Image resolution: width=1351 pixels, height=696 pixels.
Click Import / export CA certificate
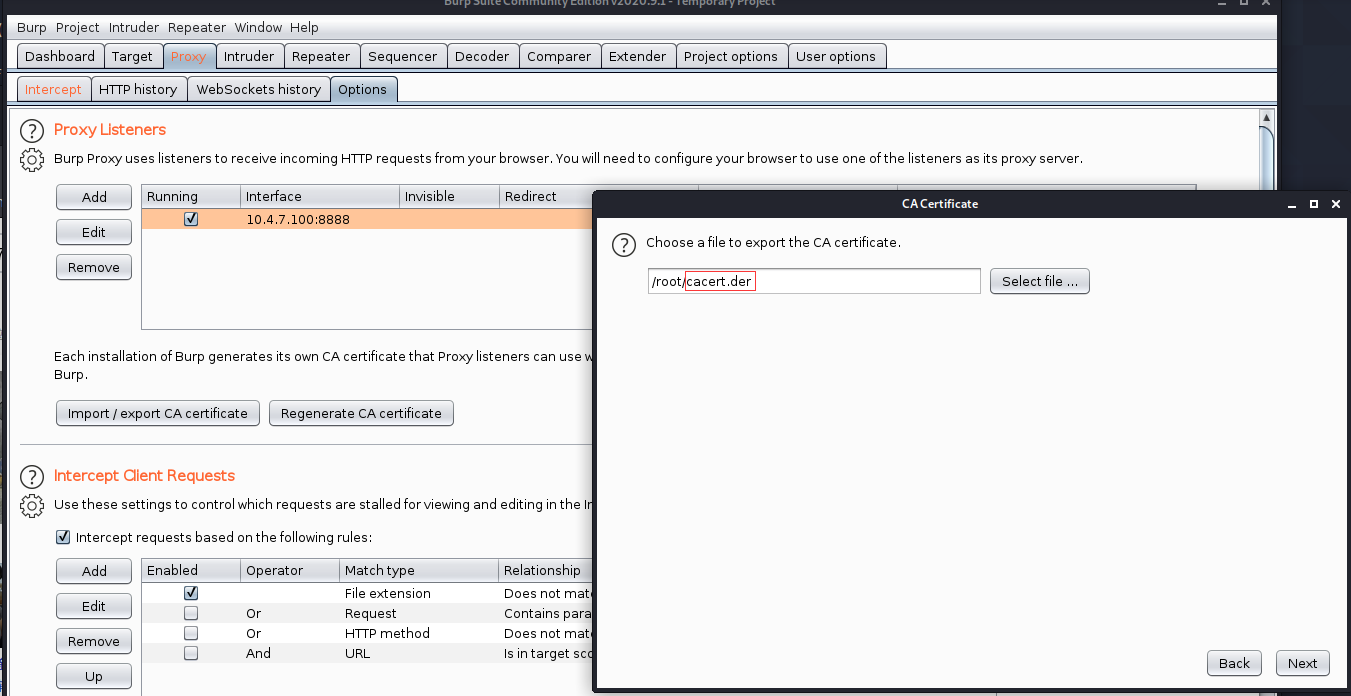tap(158, 413)
